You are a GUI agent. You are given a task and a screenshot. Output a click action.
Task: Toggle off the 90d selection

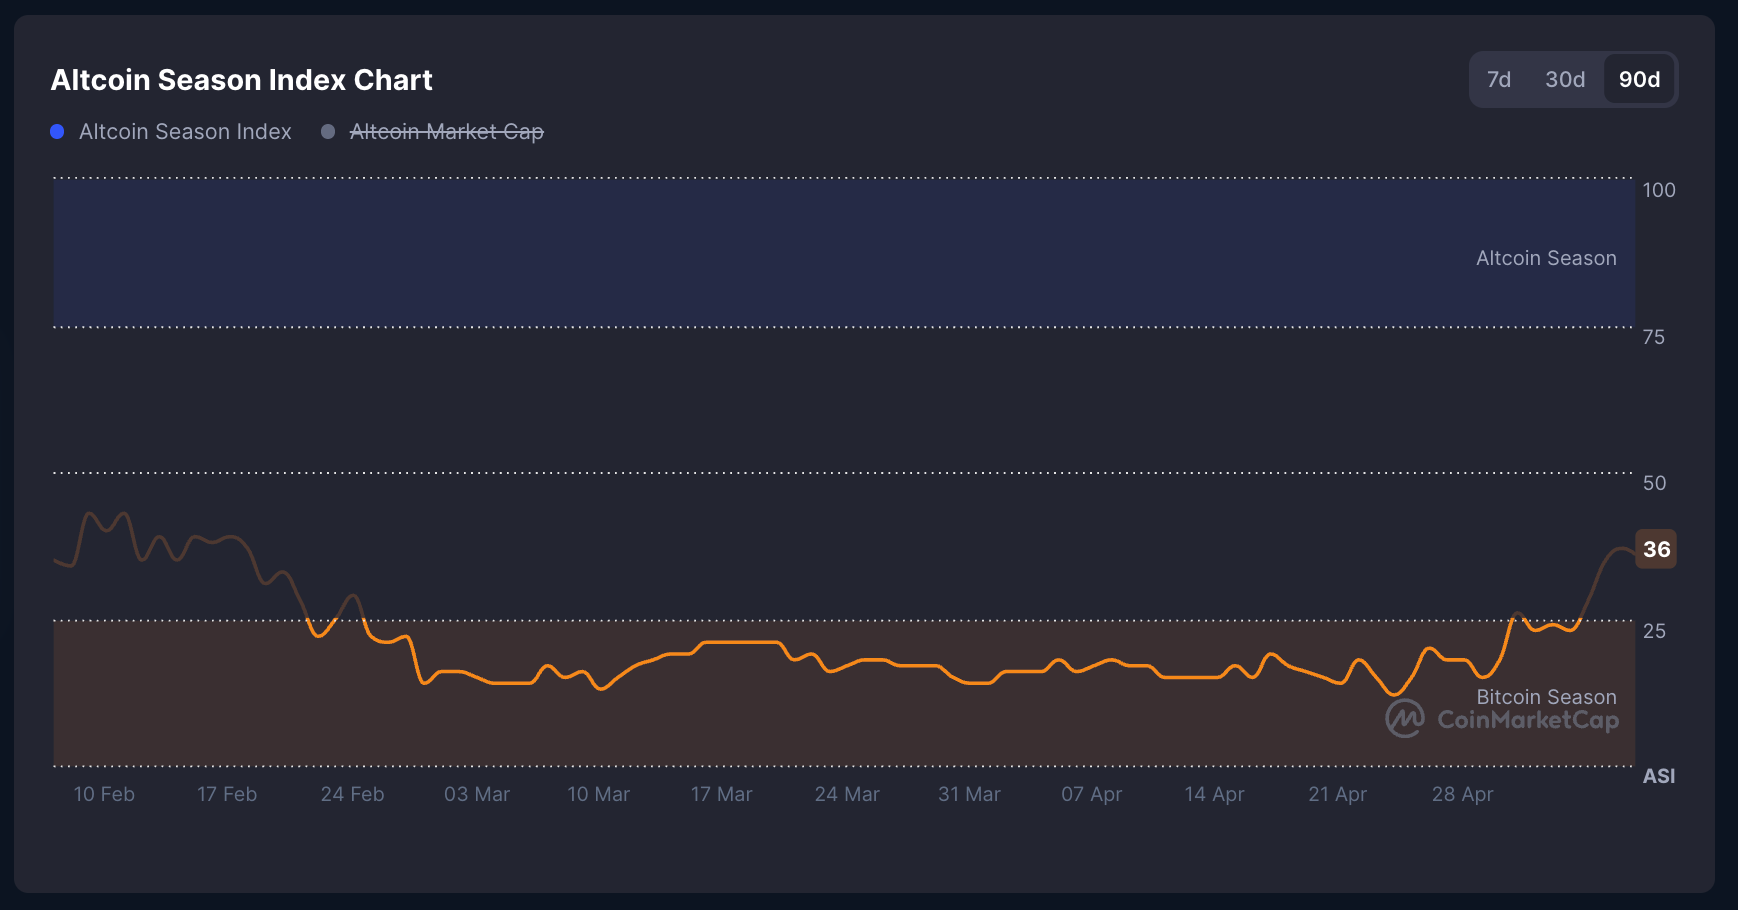tap(1639, 79)
